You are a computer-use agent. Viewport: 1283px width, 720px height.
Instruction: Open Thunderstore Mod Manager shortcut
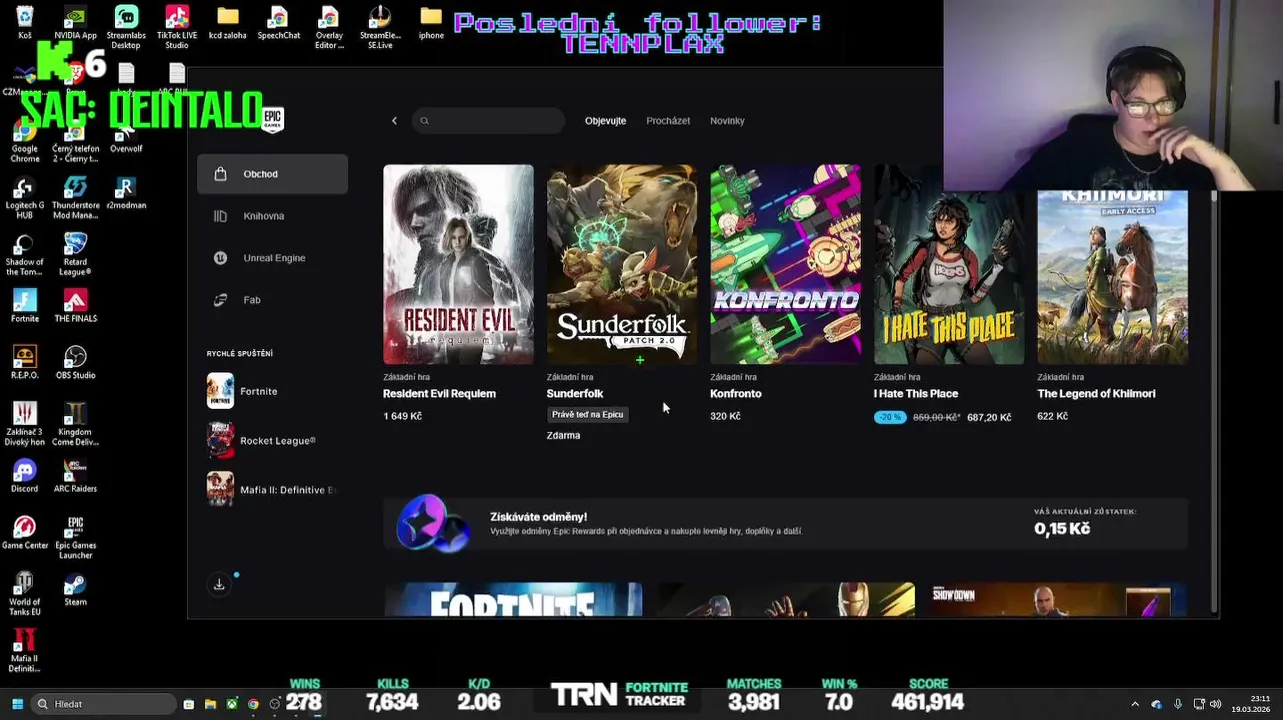point(75,197)
